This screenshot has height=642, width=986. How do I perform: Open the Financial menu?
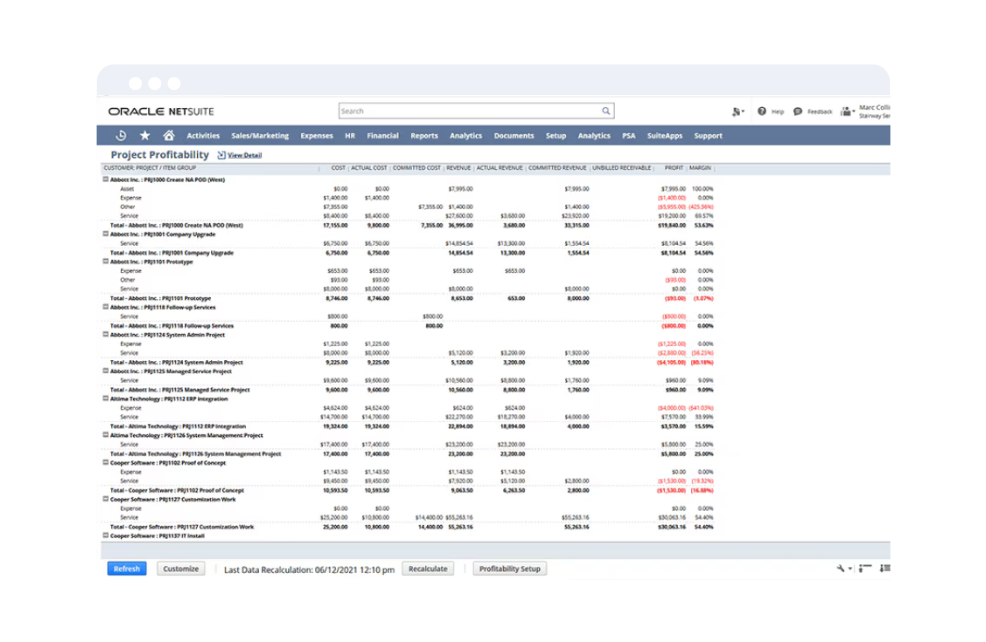tap(382, 136)
